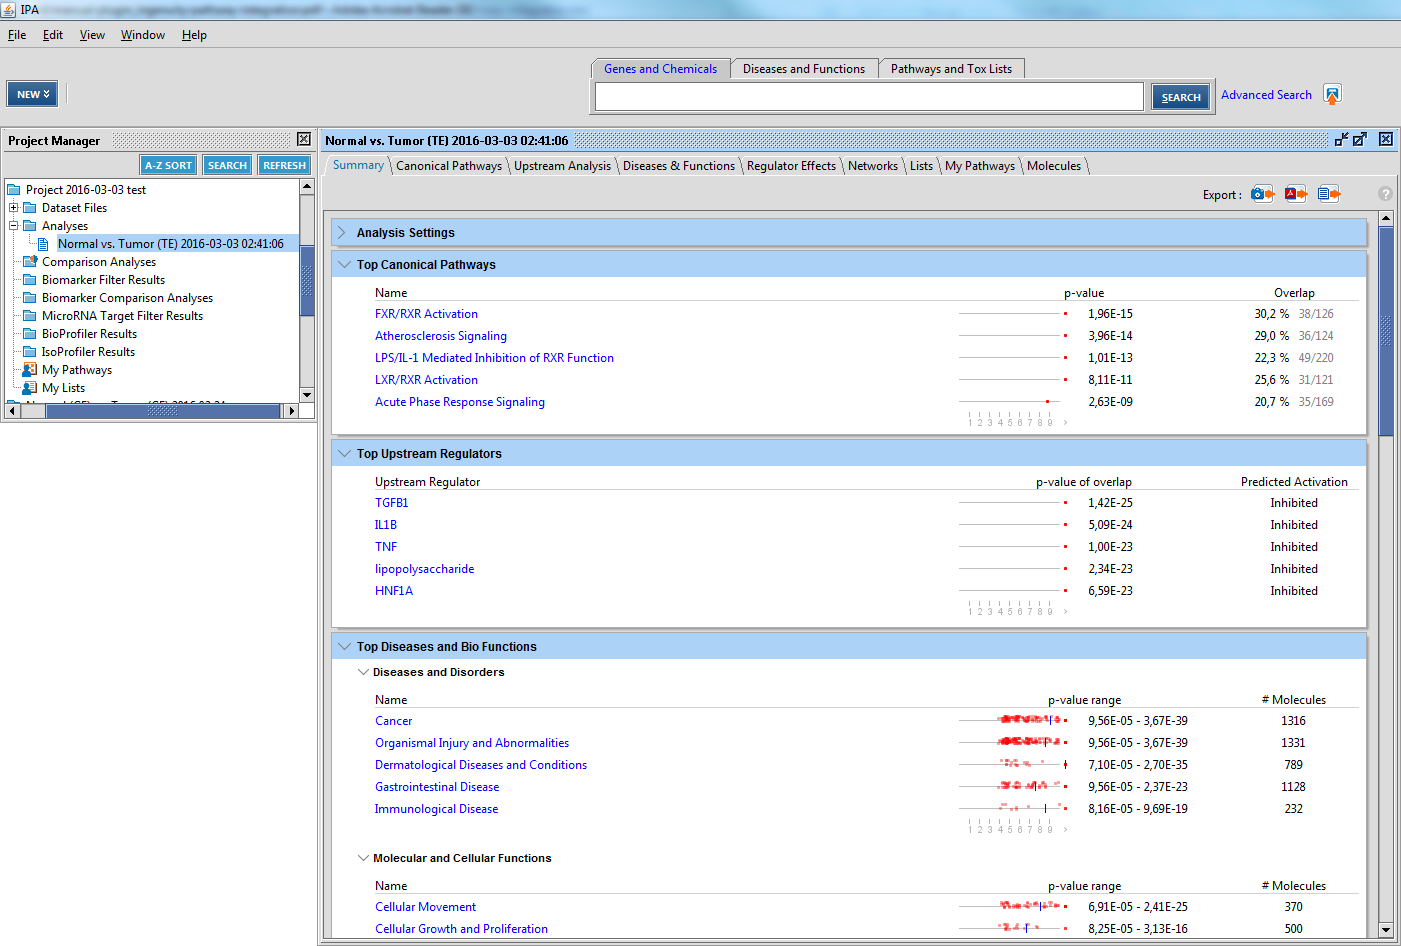Export summary as image snapshot

tap(1262, 194)
